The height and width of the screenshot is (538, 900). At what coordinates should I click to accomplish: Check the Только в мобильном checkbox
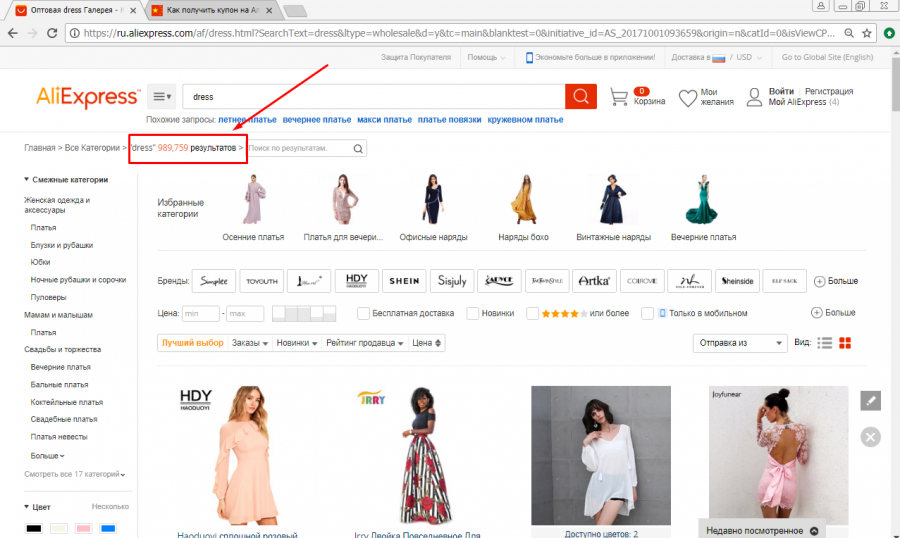(x=648, y=314)
